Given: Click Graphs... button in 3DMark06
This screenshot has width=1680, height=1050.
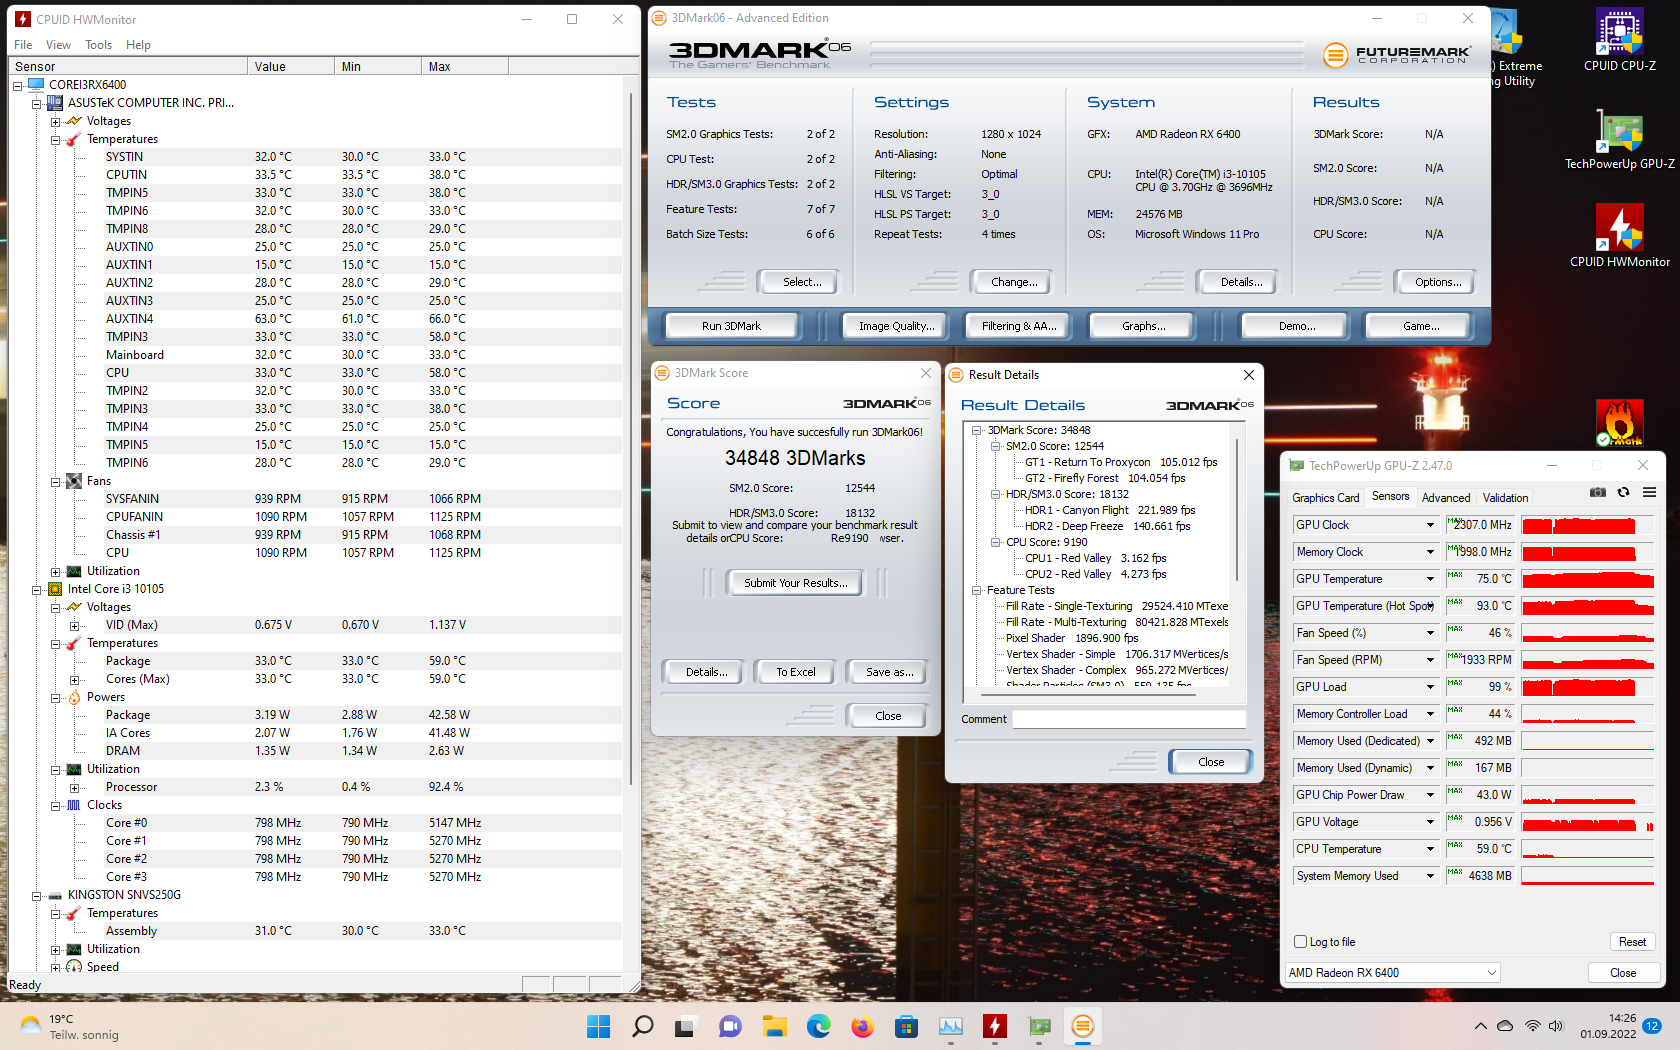Looking at the screenshot, I should click(x=1143, y=326).
